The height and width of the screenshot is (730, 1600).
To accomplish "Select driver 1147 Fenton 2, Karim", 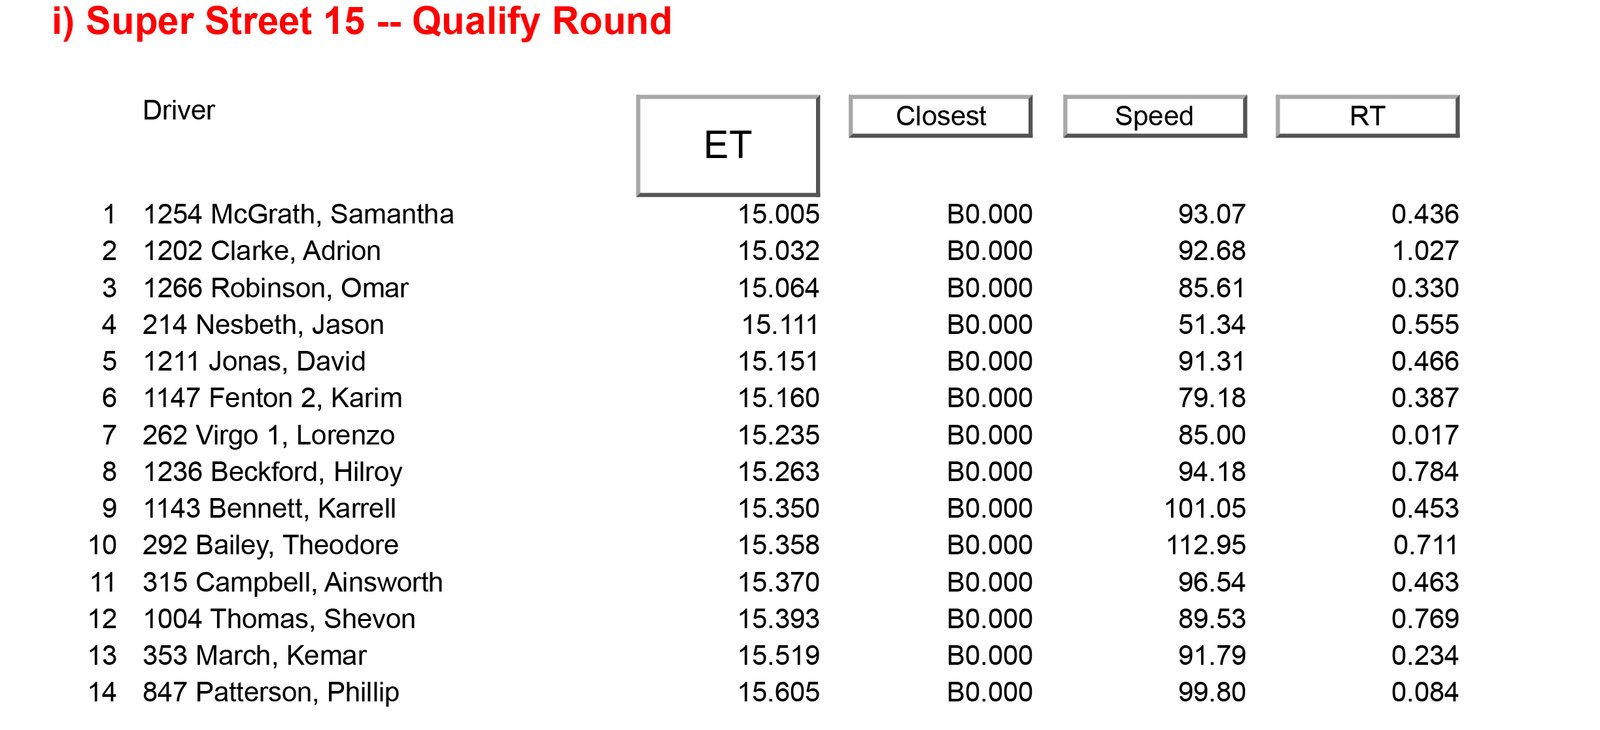I will (272, 398).
